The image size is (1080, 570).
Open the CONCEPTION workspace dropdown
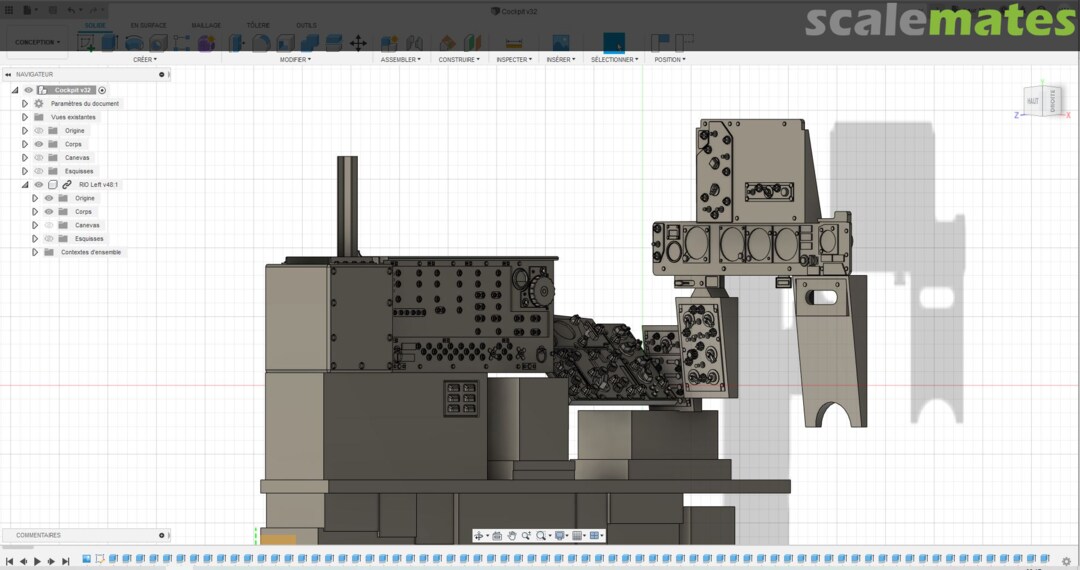(x=37, y=42)
